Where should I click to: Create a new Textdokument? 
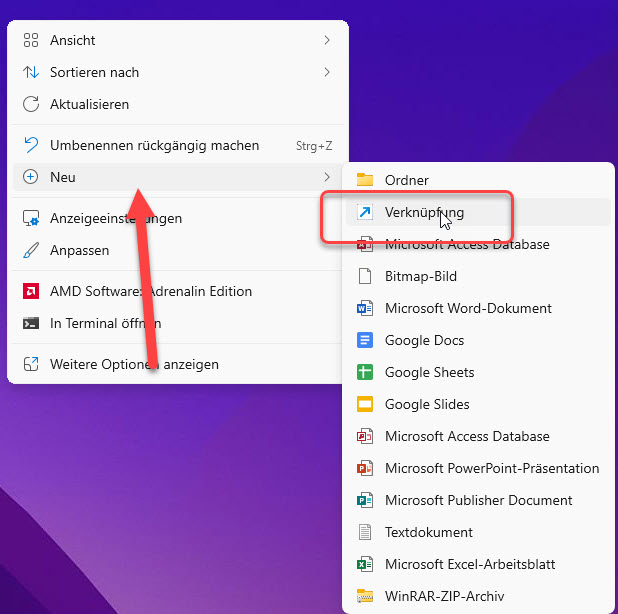(x=478, y=532)
